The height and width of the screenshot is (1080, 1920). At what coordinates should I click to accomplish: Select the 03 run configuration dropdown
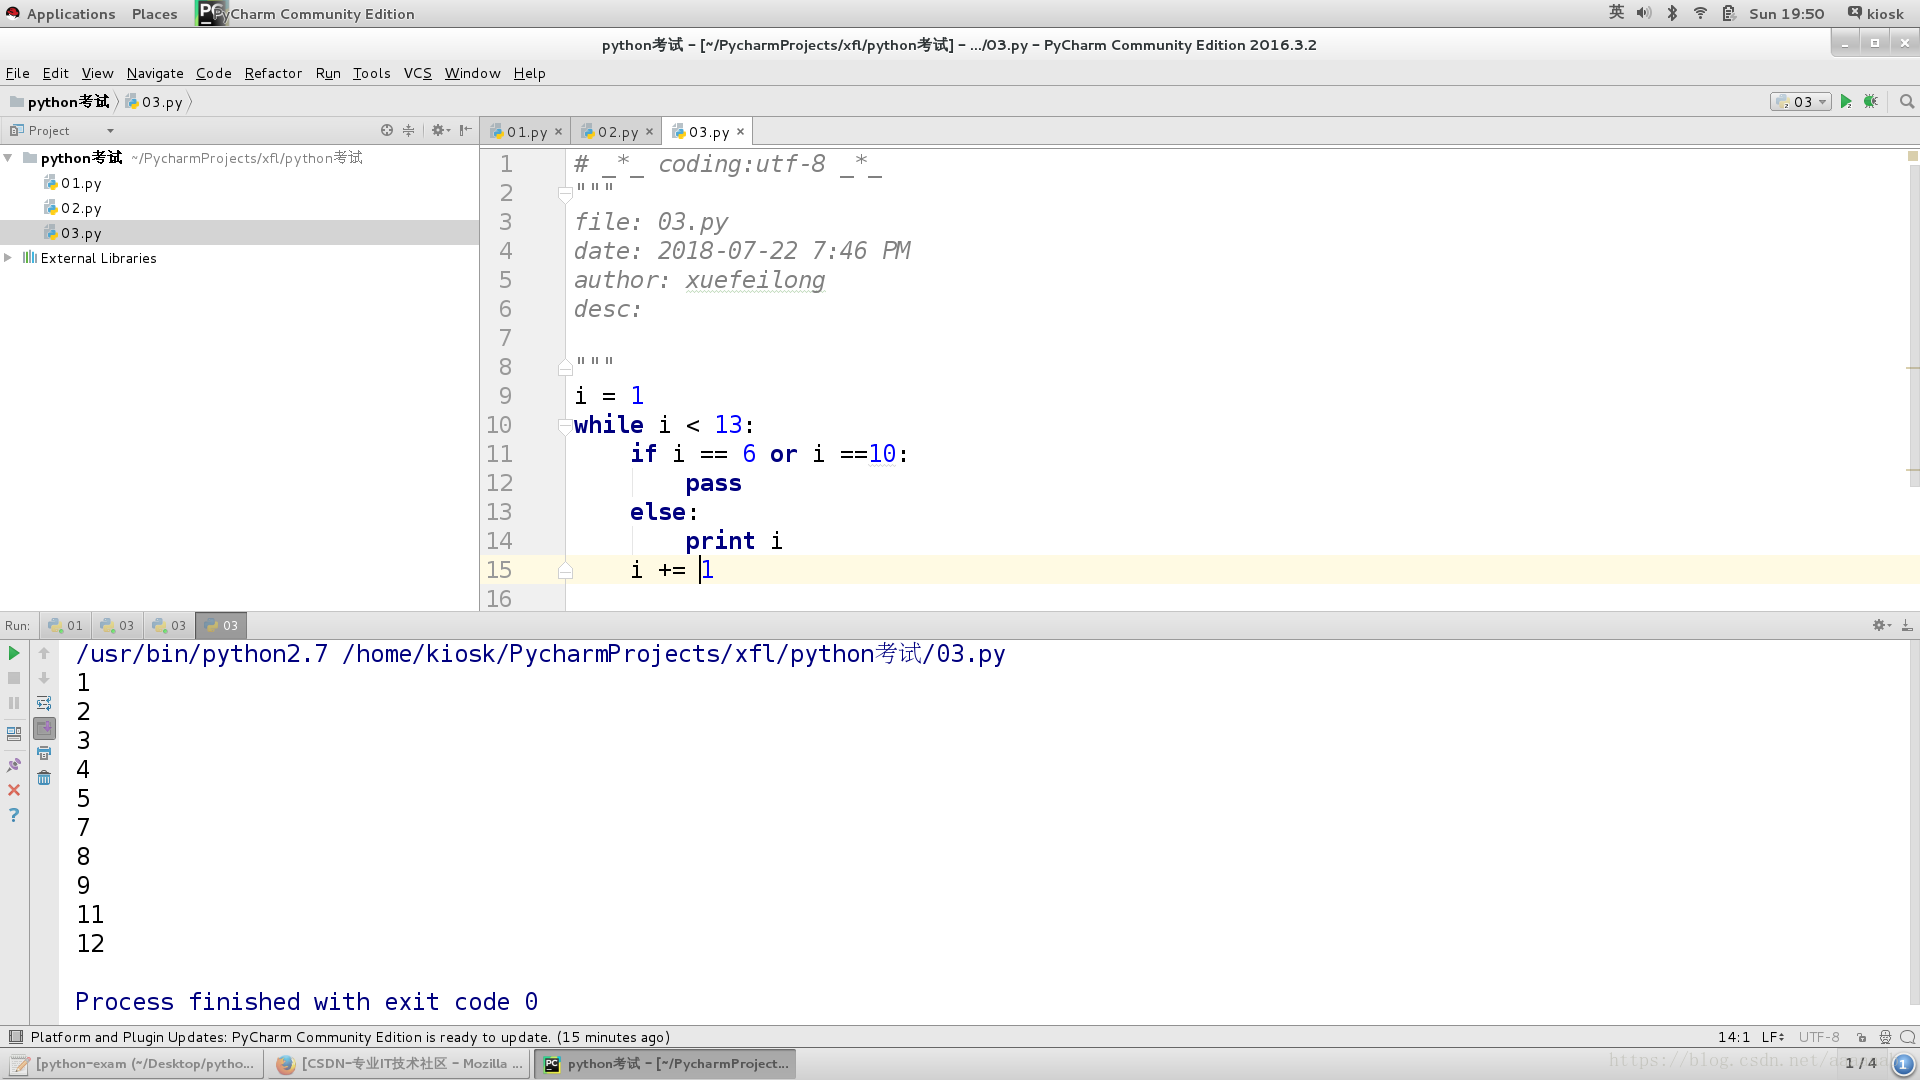[1801, 100]
